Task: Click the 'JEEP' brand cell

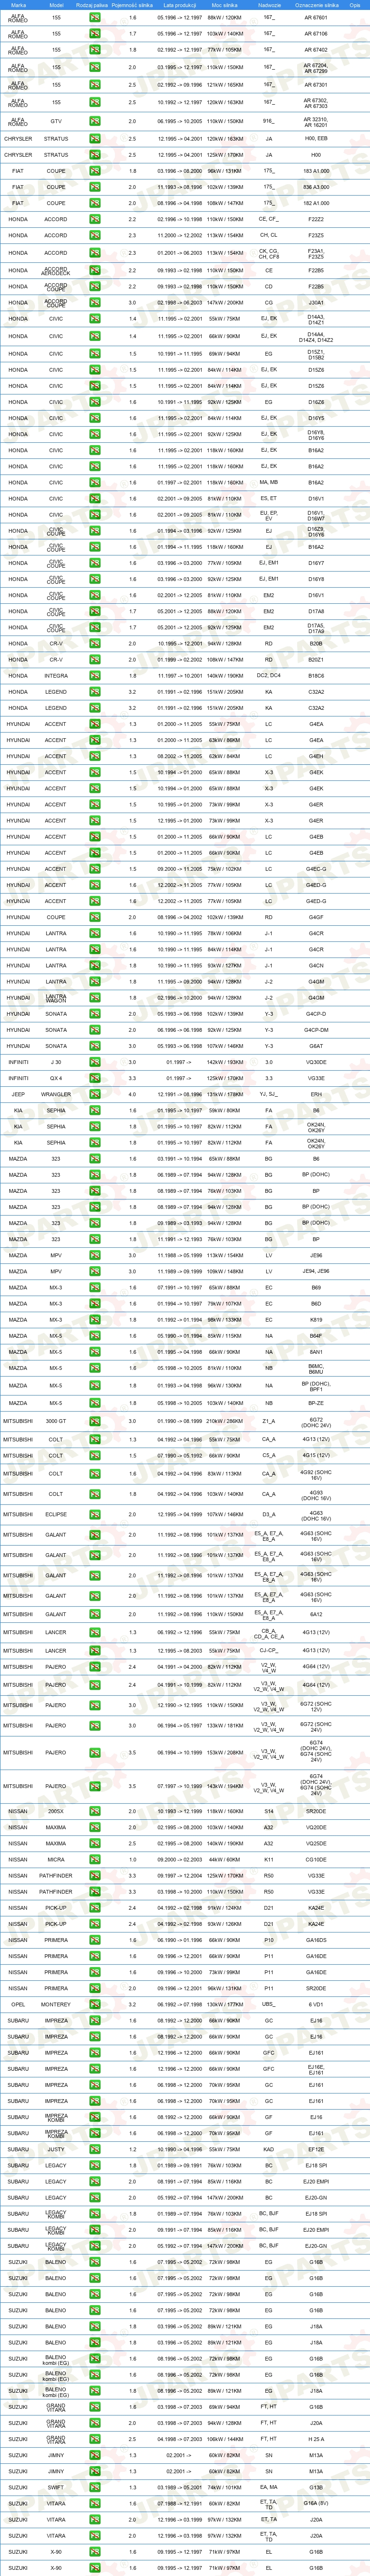Action: tap(18, 1094)
